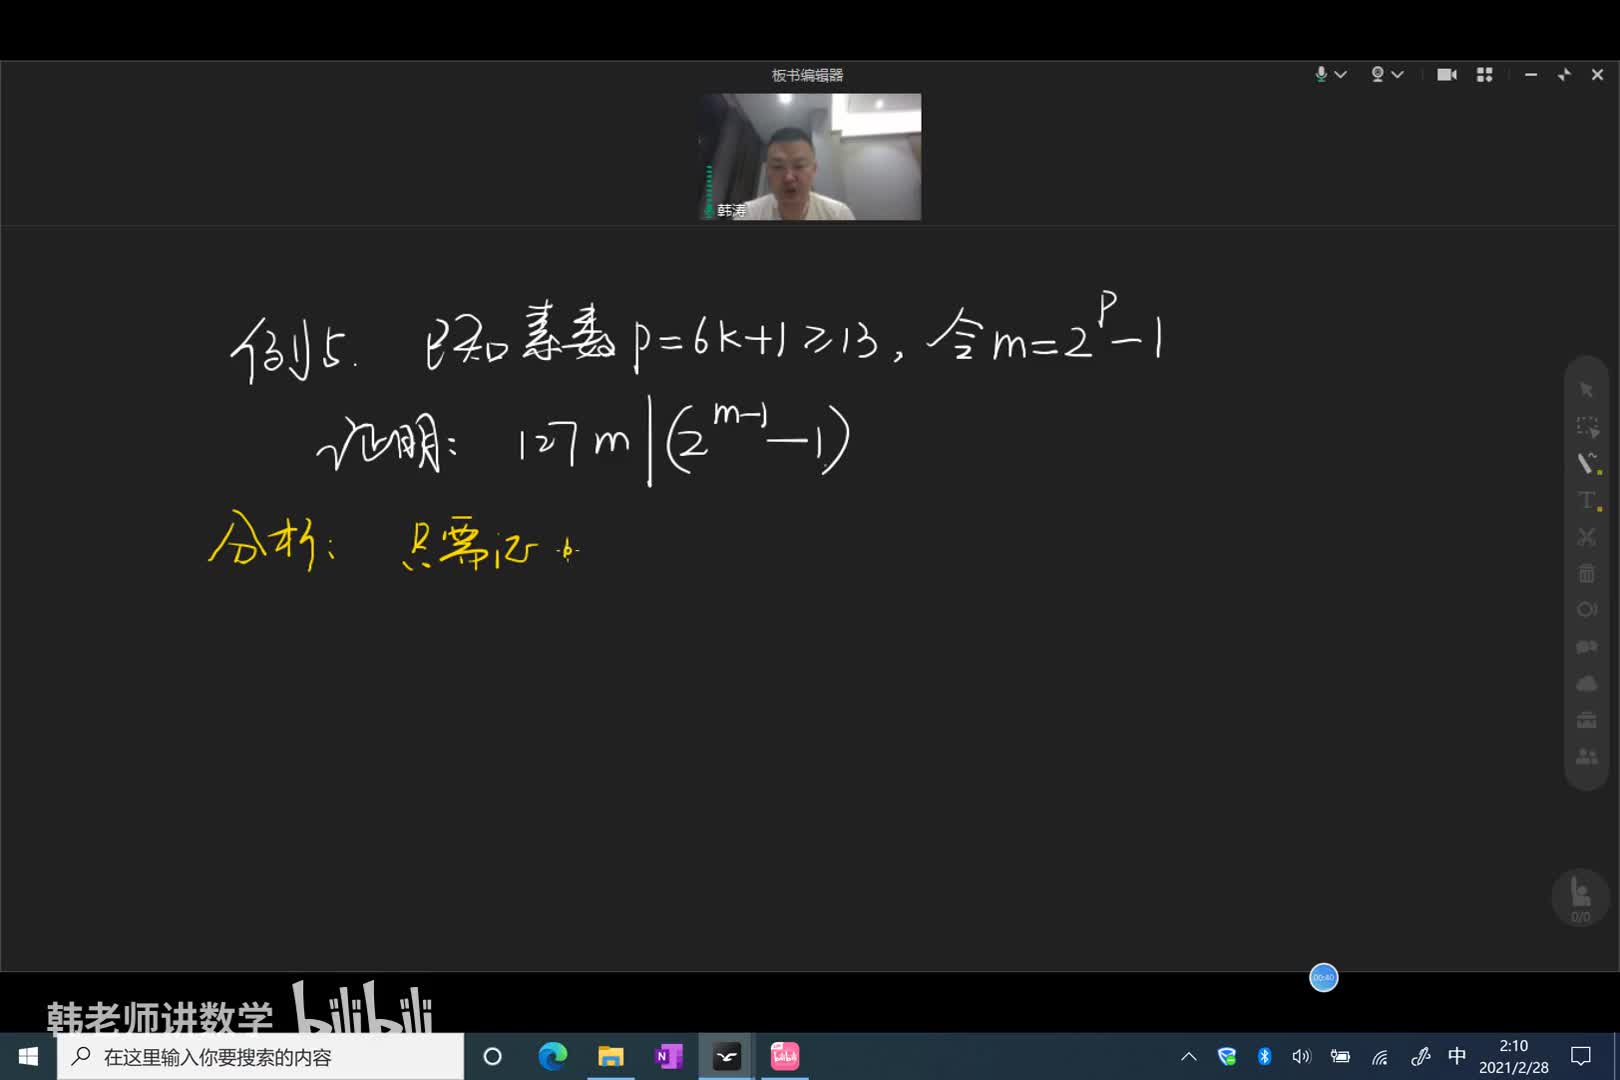Click the raise-hand seat counter button
1620x1080 pixels.
click(x=1580, y=897)
